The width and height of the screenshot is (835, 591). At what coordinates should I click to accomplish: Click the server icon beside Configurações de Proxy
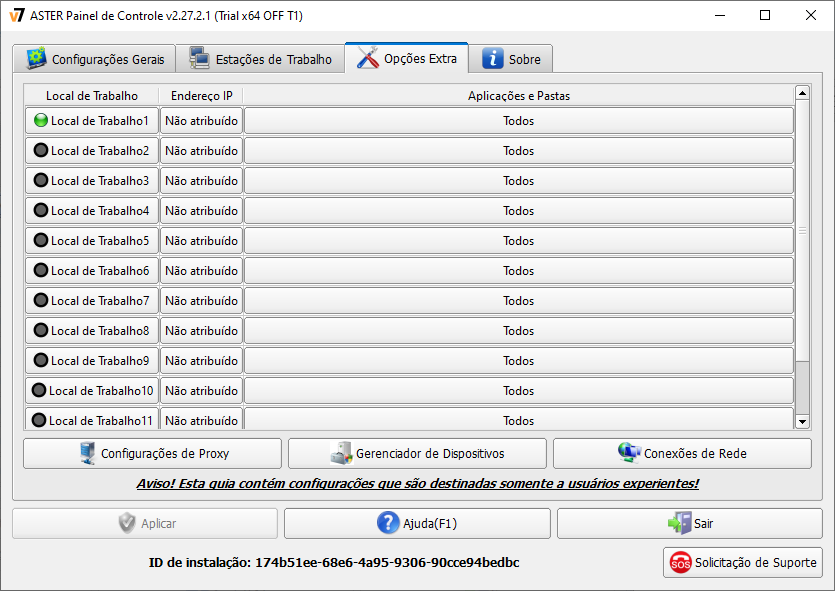pyautogui.click(x=87, y=453)
